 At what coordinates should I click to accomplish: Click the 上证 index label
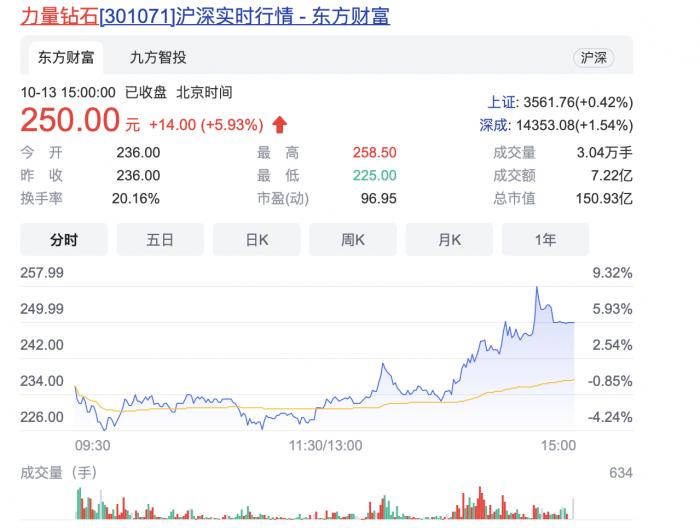tap(501, 102)
